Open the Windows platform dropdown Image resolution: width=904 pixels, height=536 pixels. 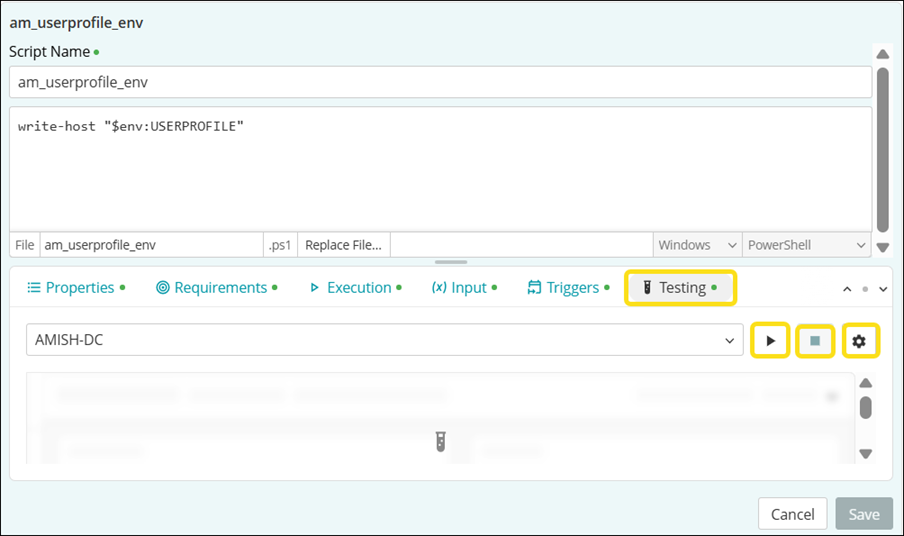click(696, 245)
